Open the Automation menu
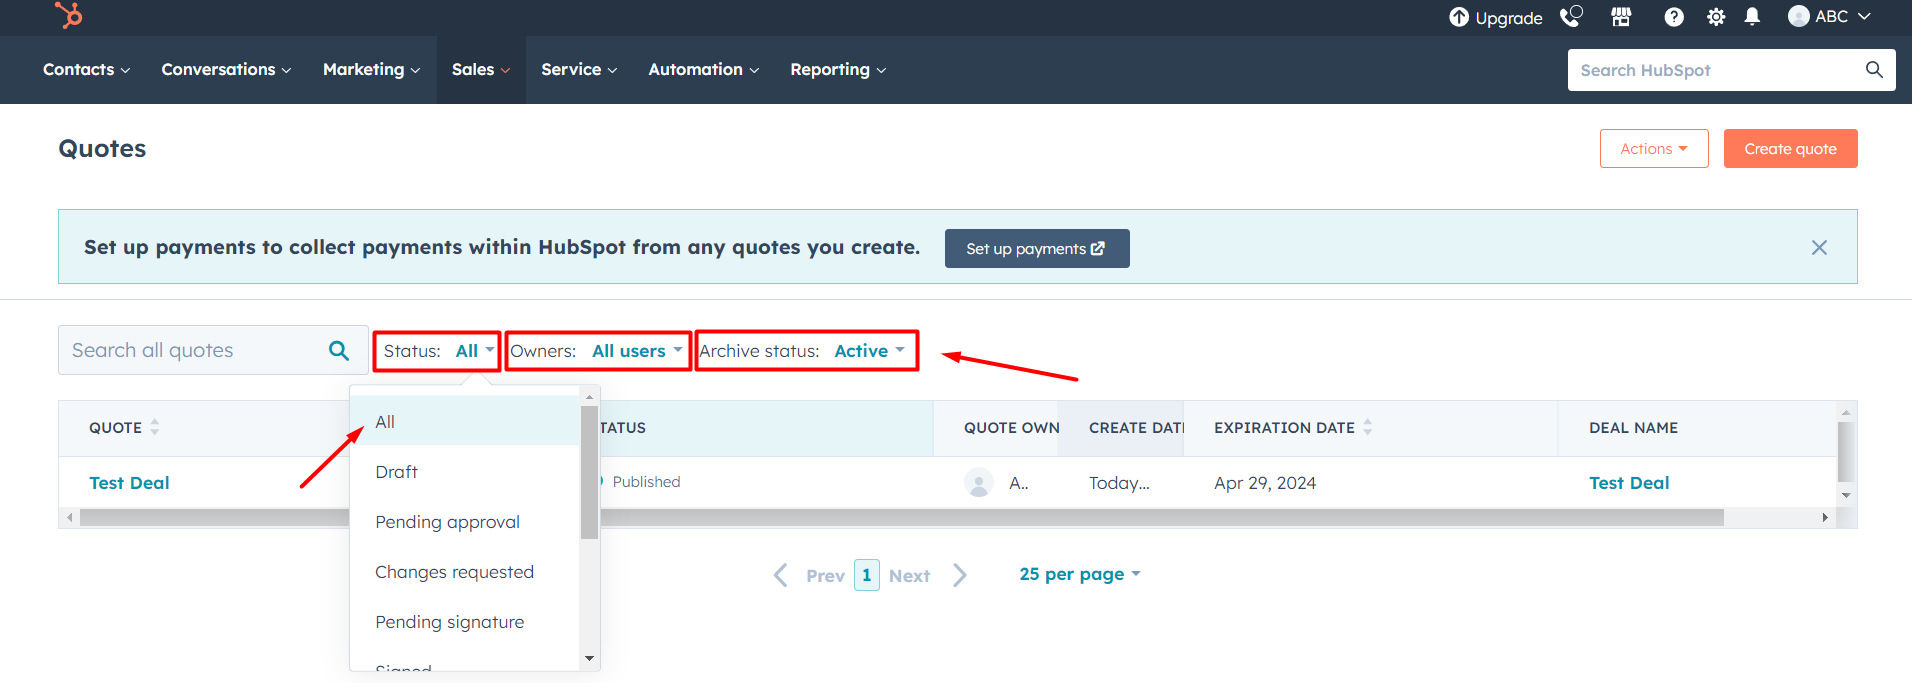 [703, 70]
